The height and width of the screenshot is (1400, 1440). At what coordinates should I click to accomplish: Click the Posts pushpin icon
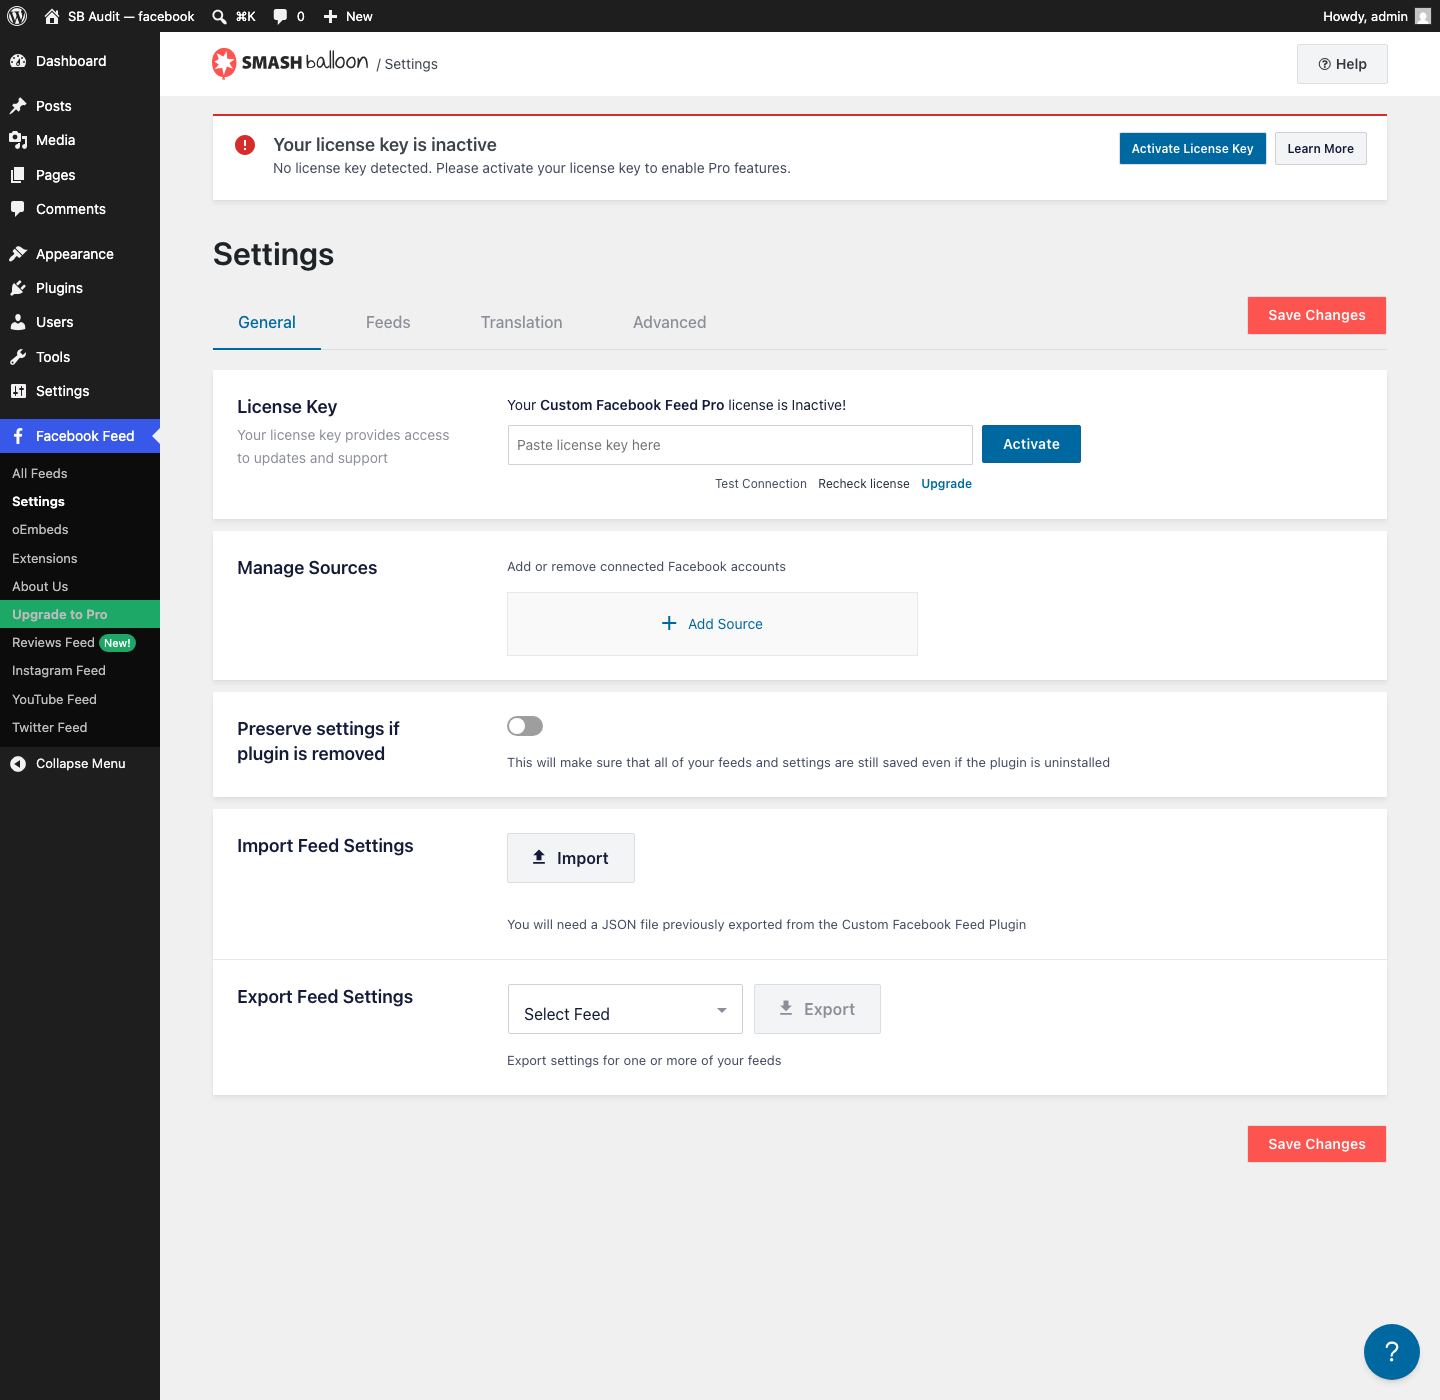(x=18, y=106)
